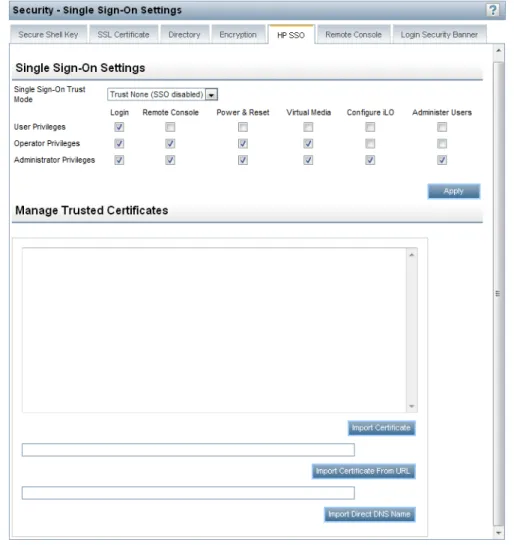Screen dimensions: 514x545
Task: Enable Administer Users for User Privileges
Action: [x=442, y=127]
